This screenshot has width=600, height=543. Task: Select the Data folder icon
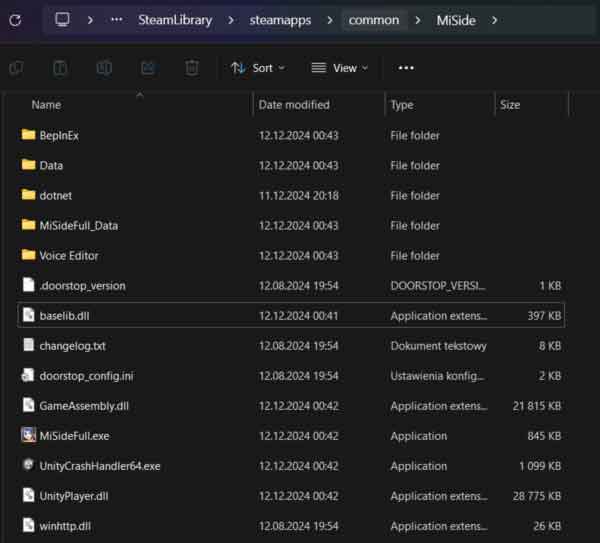click(28, 165)
